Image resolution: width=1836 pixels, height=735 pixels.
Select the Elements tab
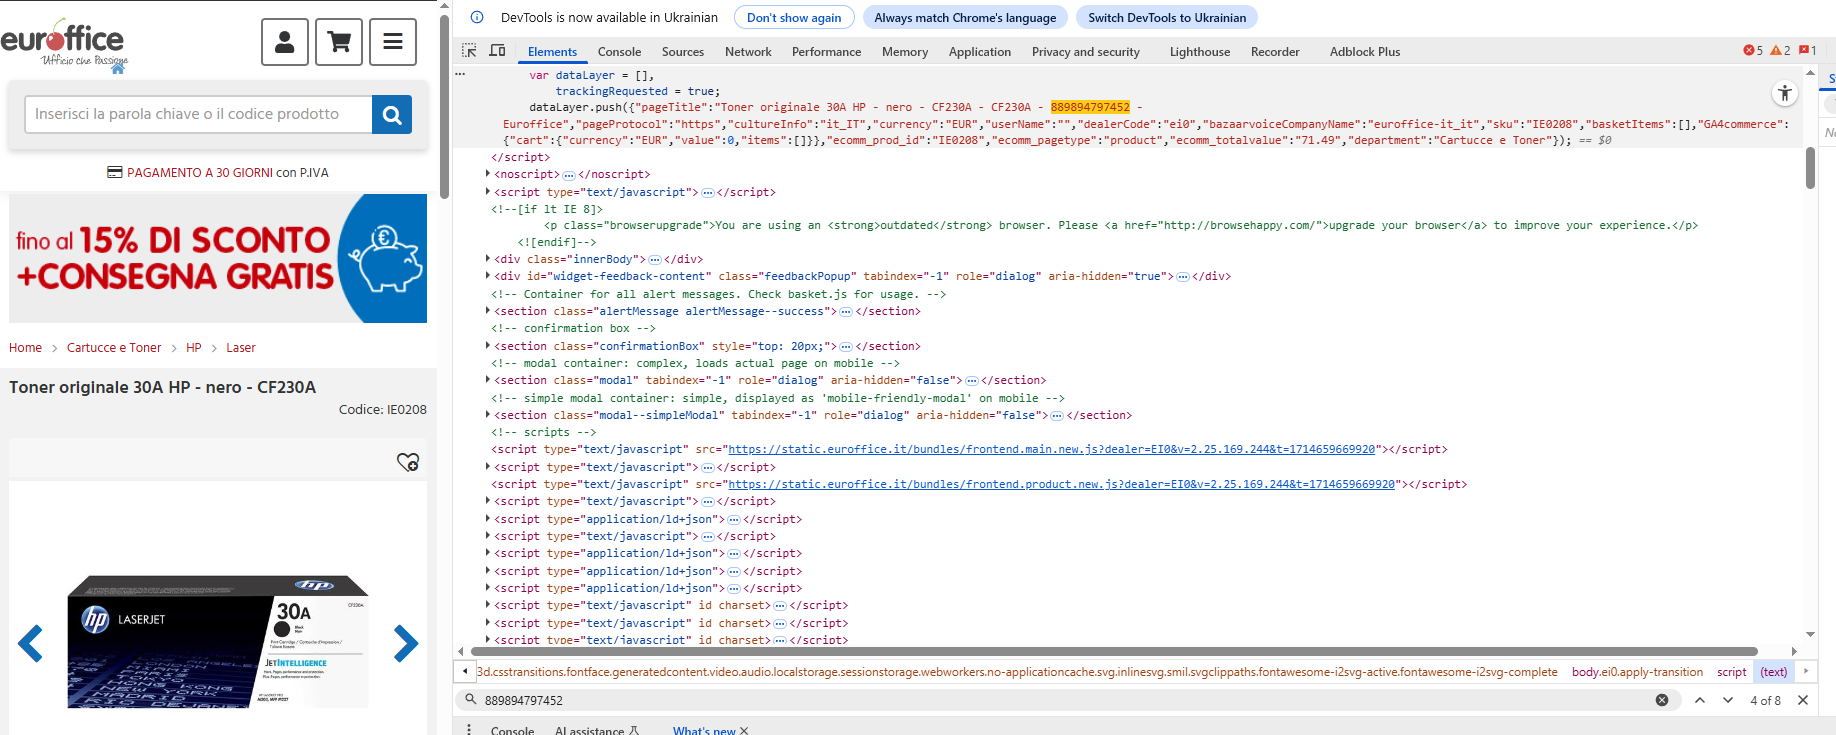[x=552, y=52]
